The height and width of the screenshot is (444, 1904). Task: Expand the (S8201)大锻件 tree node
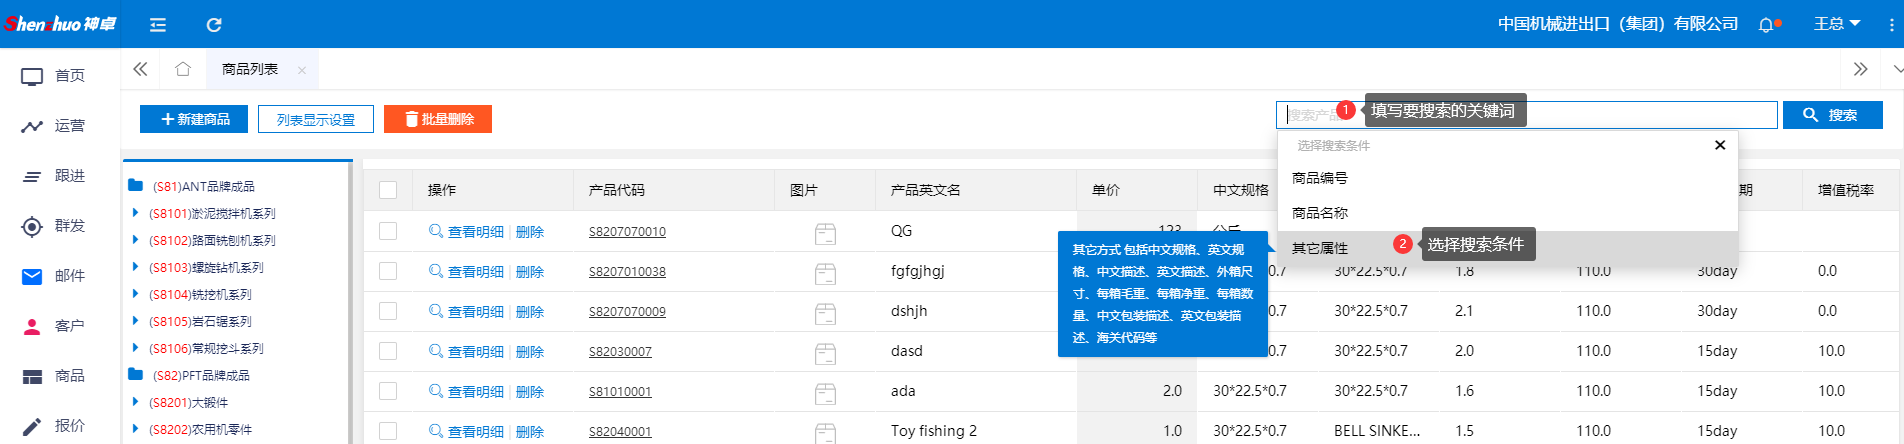(136, 402)
